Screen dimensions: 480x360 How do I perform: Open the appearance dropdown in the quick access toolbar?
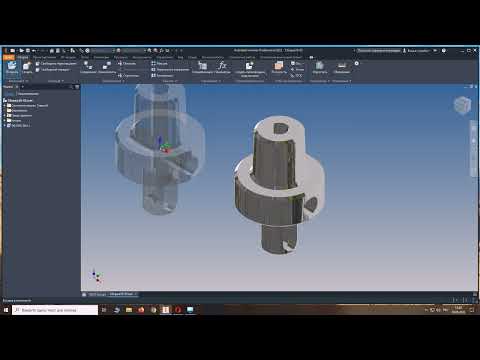coord(133,51)
